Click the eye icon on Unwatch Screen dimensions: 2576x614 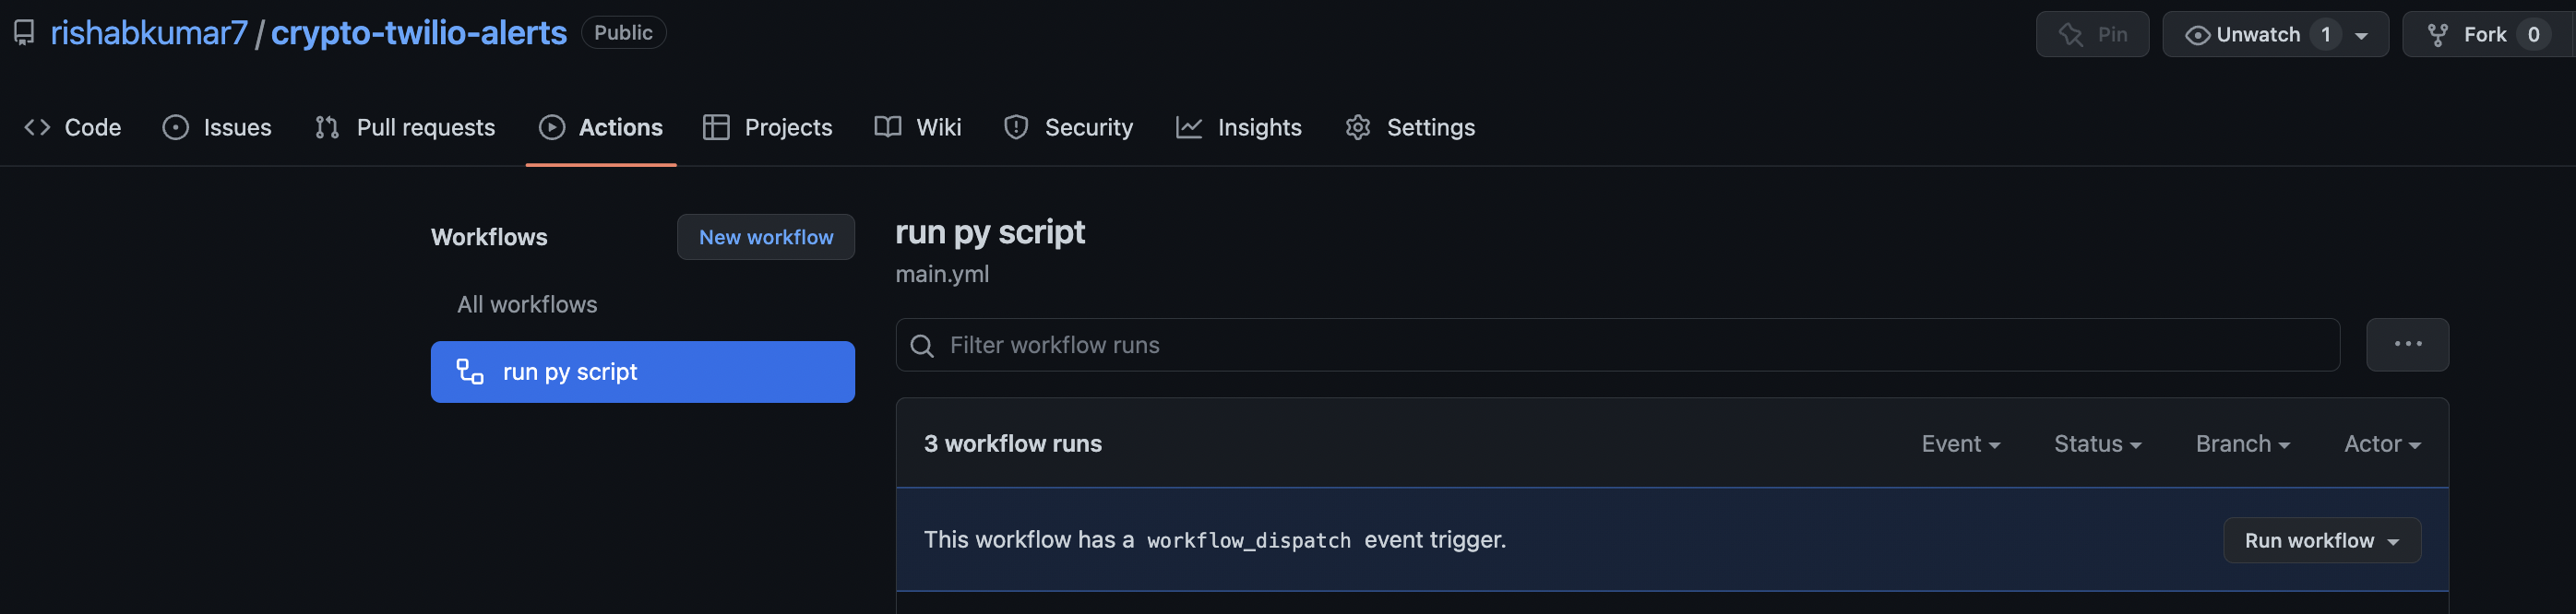(2197, 35)
